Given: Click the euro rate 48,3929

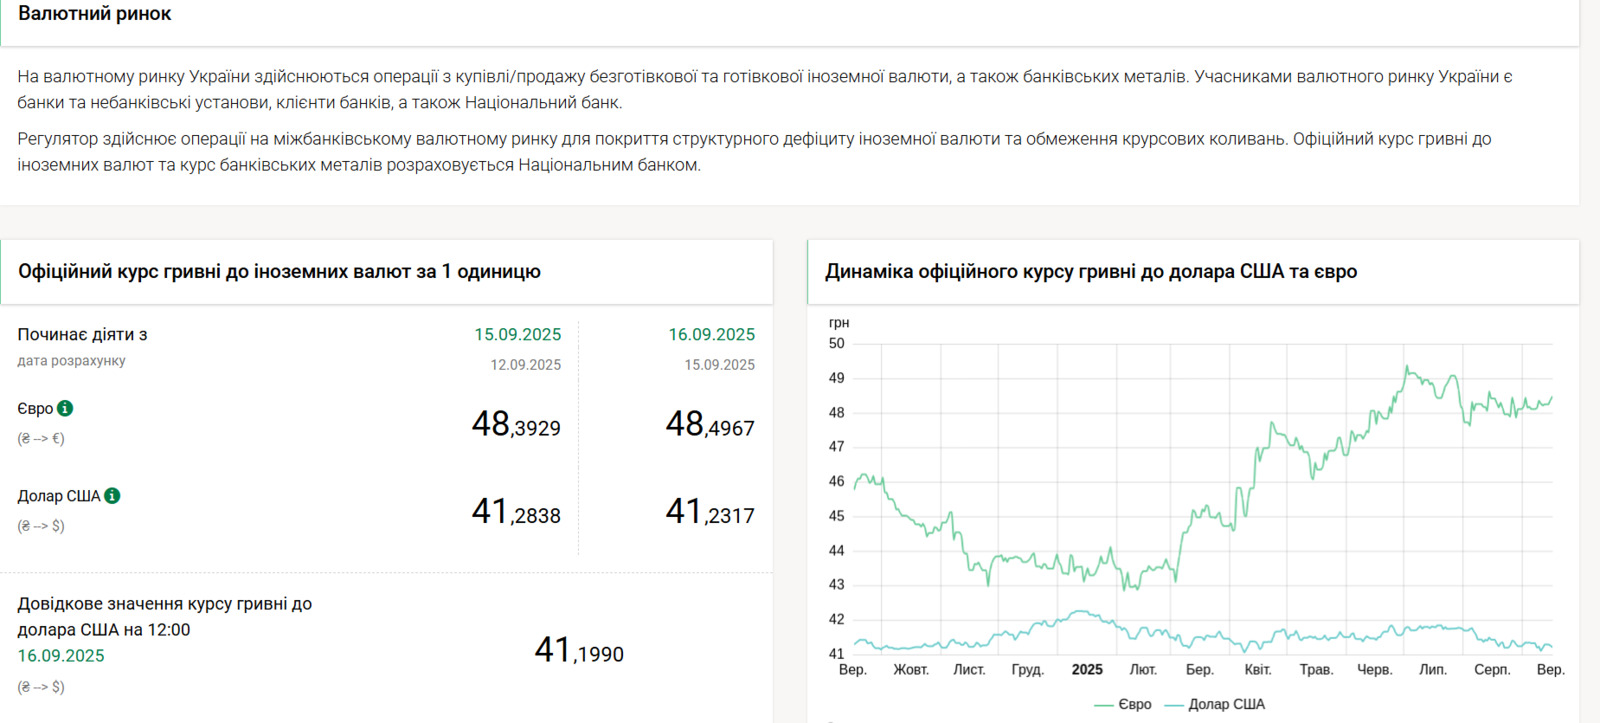Looking at the screenshot, I should coord(516,425).
